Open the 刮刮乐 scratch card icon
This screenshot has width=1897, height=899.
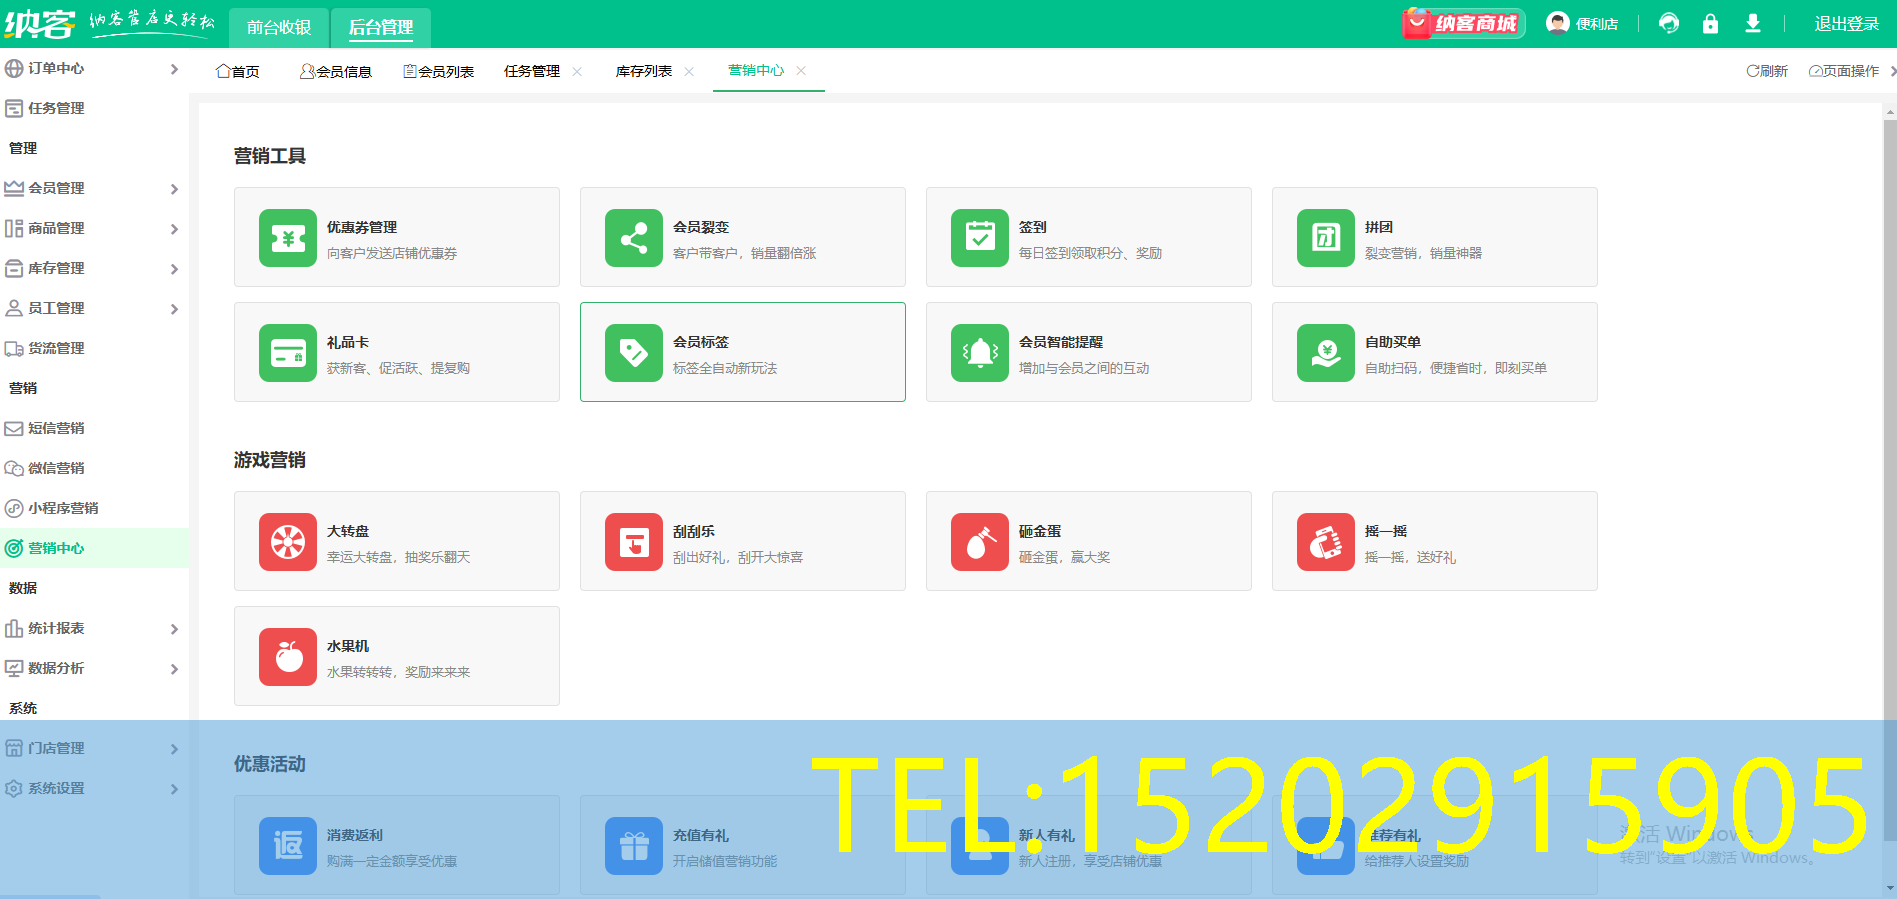click(x=634, y=542)
